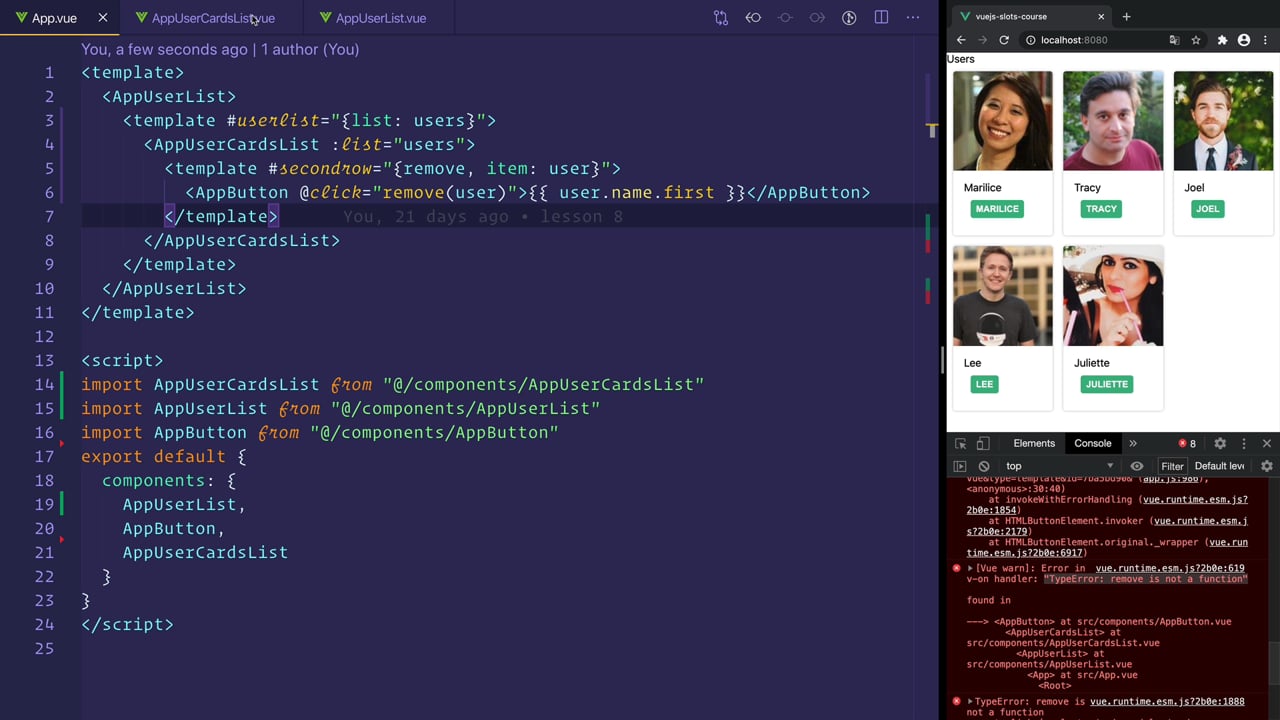
Task: Go forward in the browser
Action: (982, 40)
